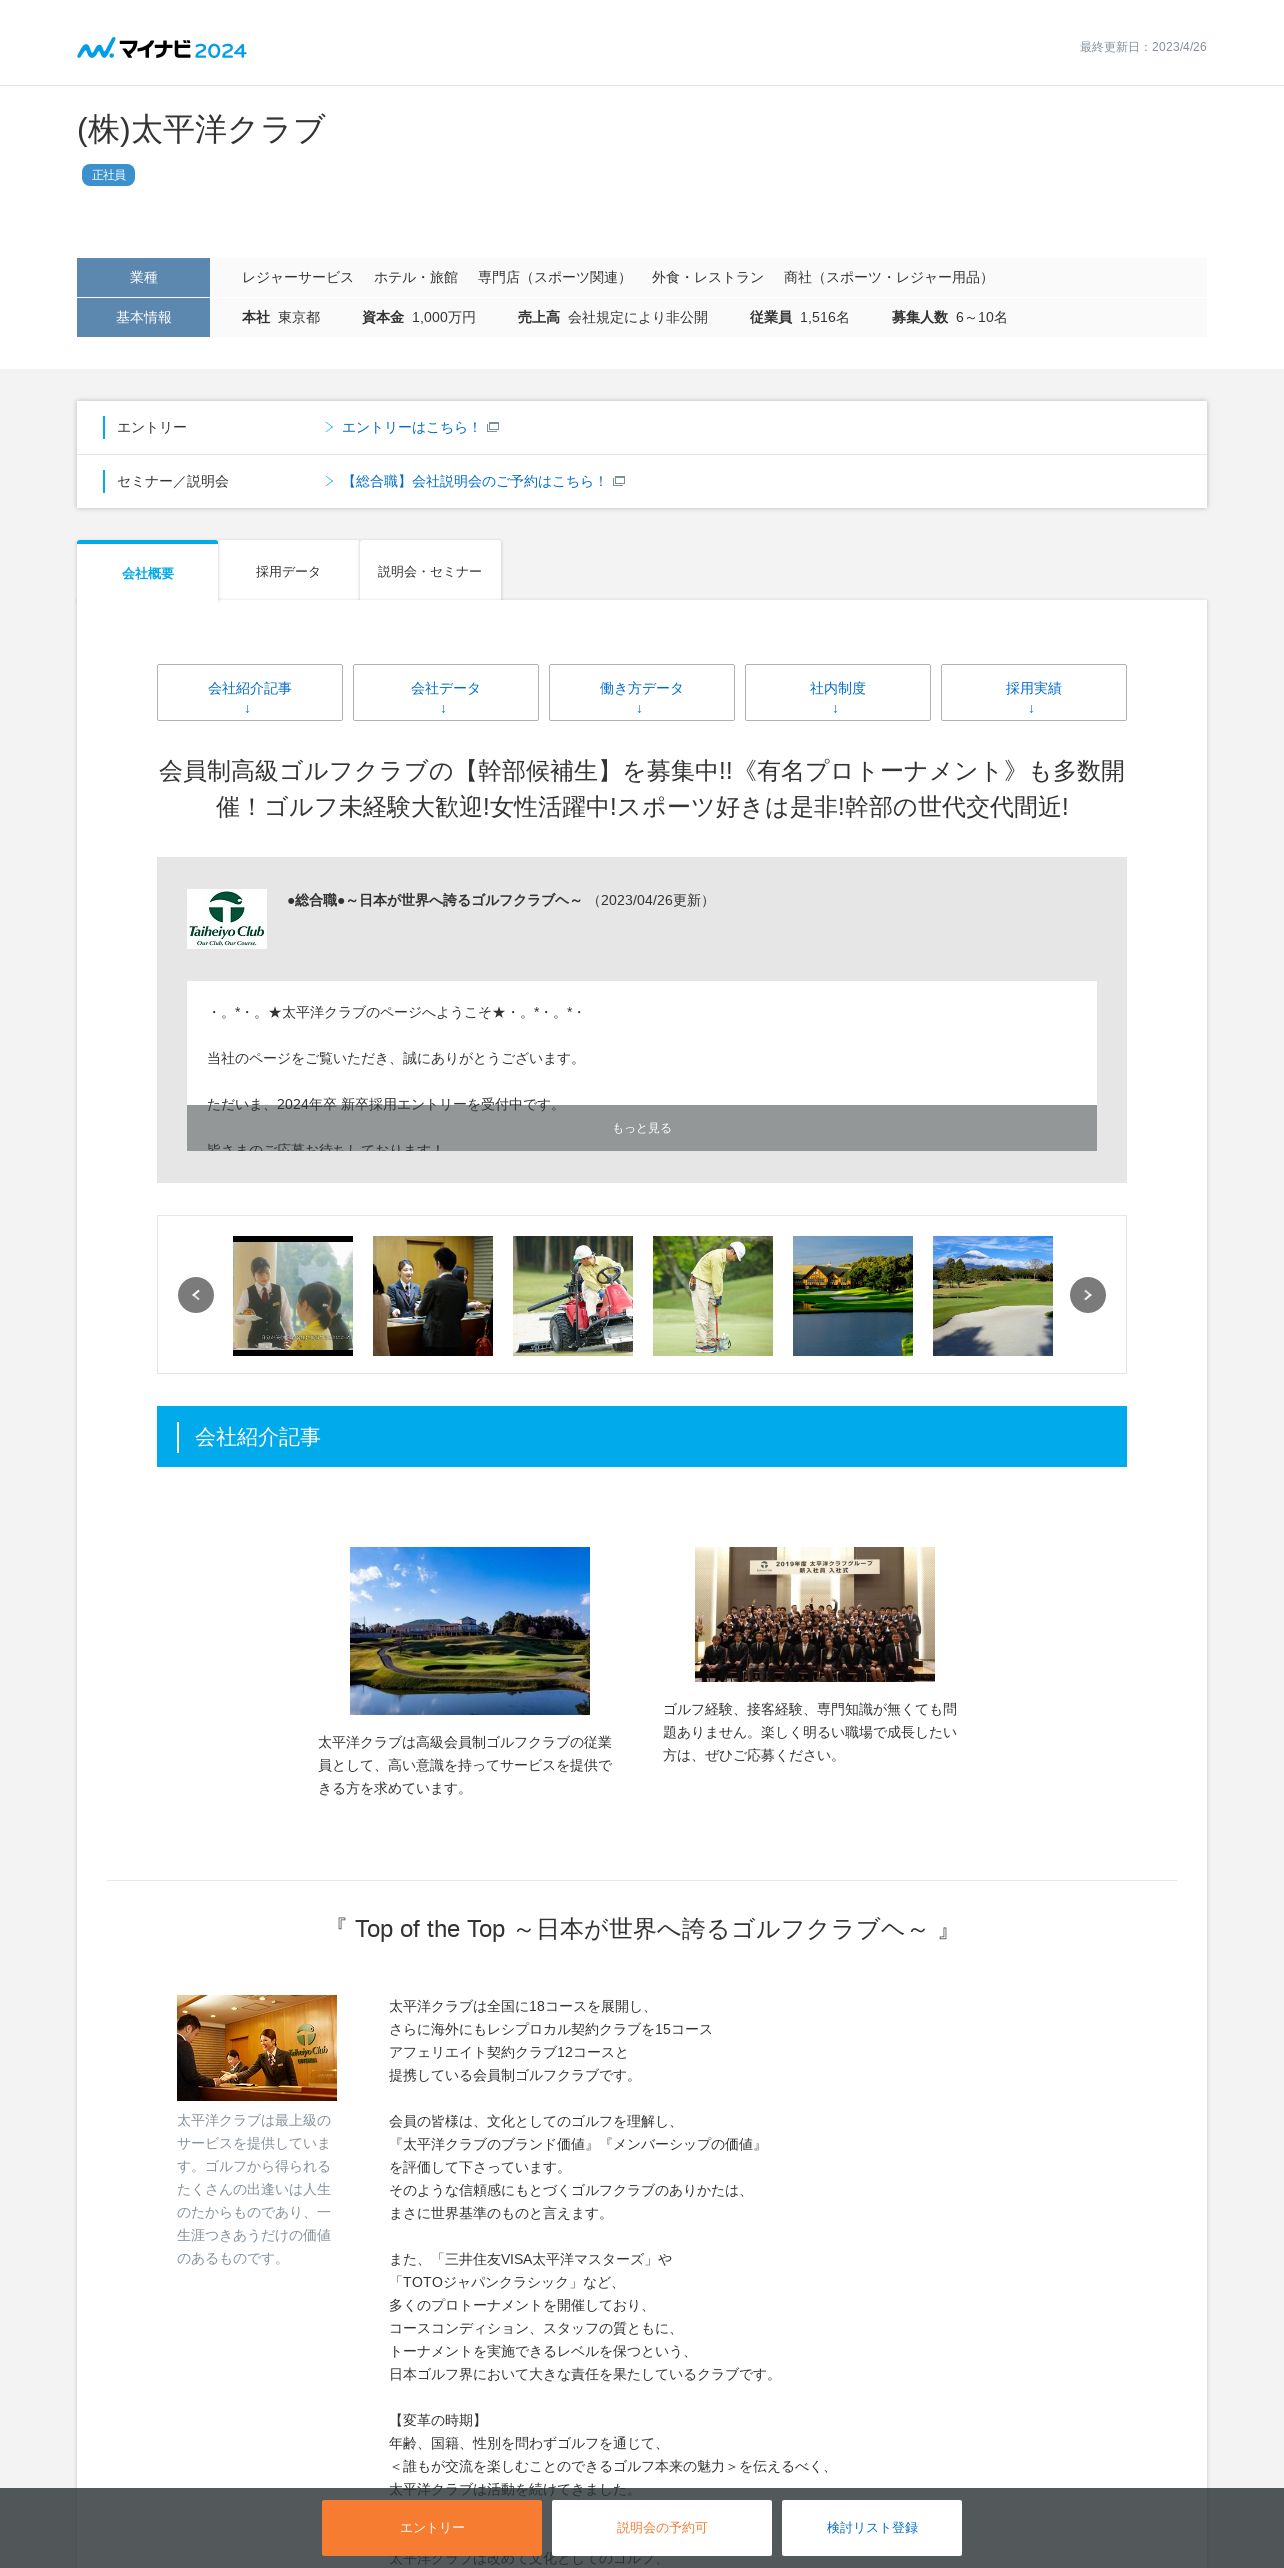Click external-link icon beside エントリーはこちら
Image resolution: width=1284 pixels, height=2568 pixels.
[493, 427]
